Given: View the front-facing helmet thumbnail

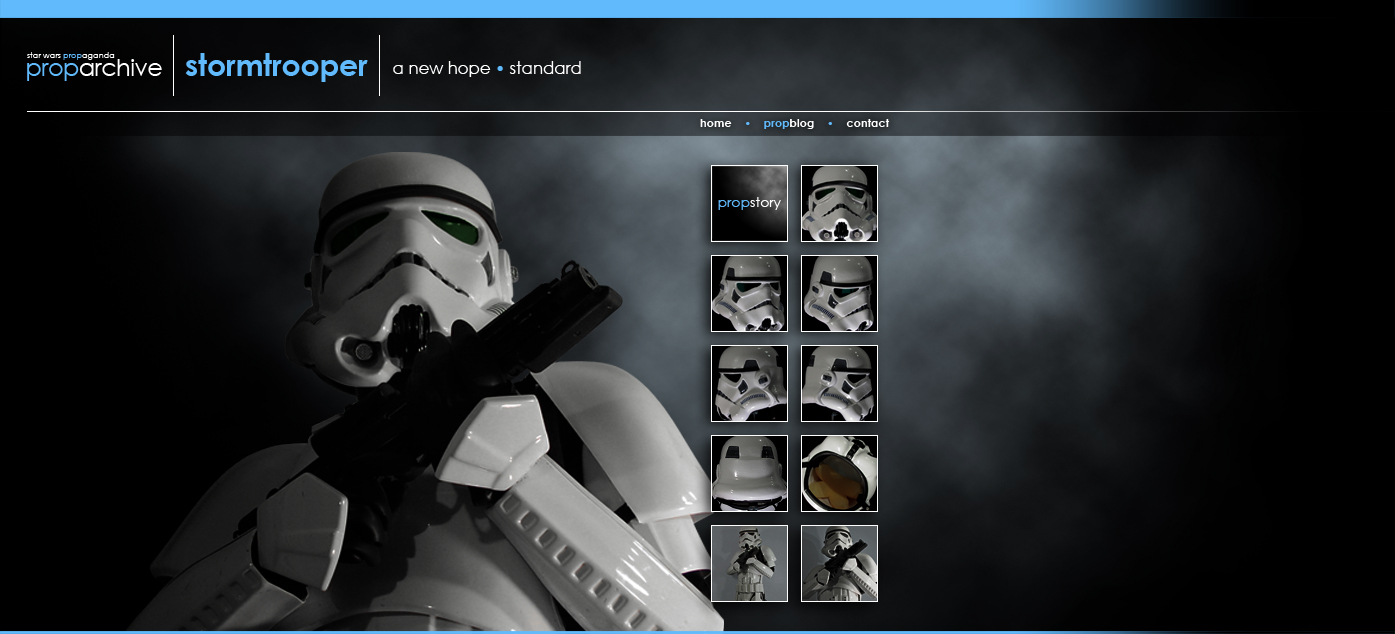Looking at the screenshot, I should click(839, 203).
